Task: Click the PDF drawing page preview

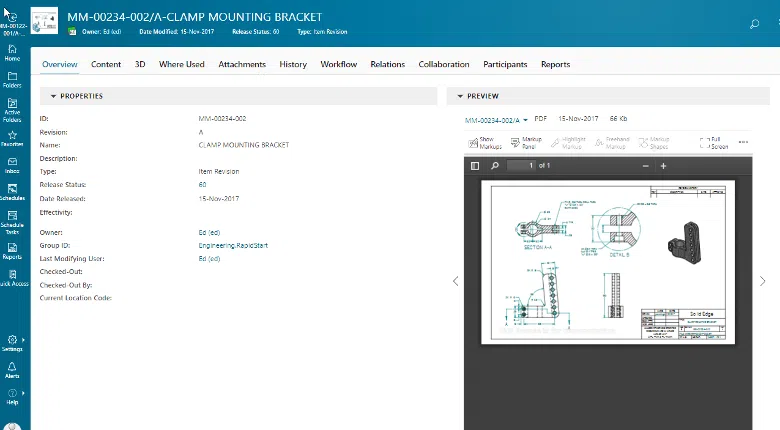Action: tap(608, 262)
